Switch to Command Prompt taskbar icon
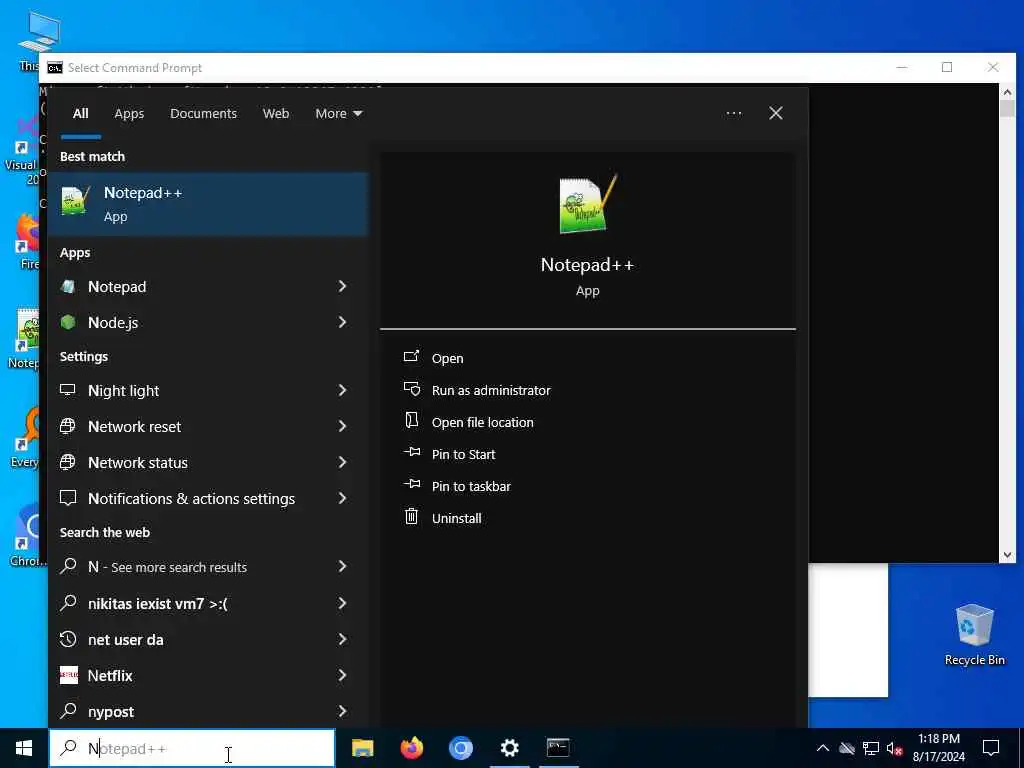This screenshot has height=768, width=1024. click(x=558, y=748)
